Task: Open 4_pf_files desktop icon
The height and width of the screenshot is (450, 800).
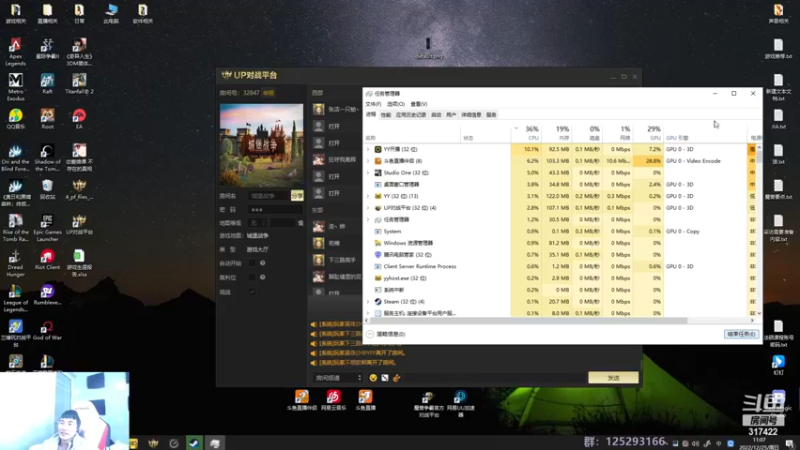Action: [x=79, y=189]
